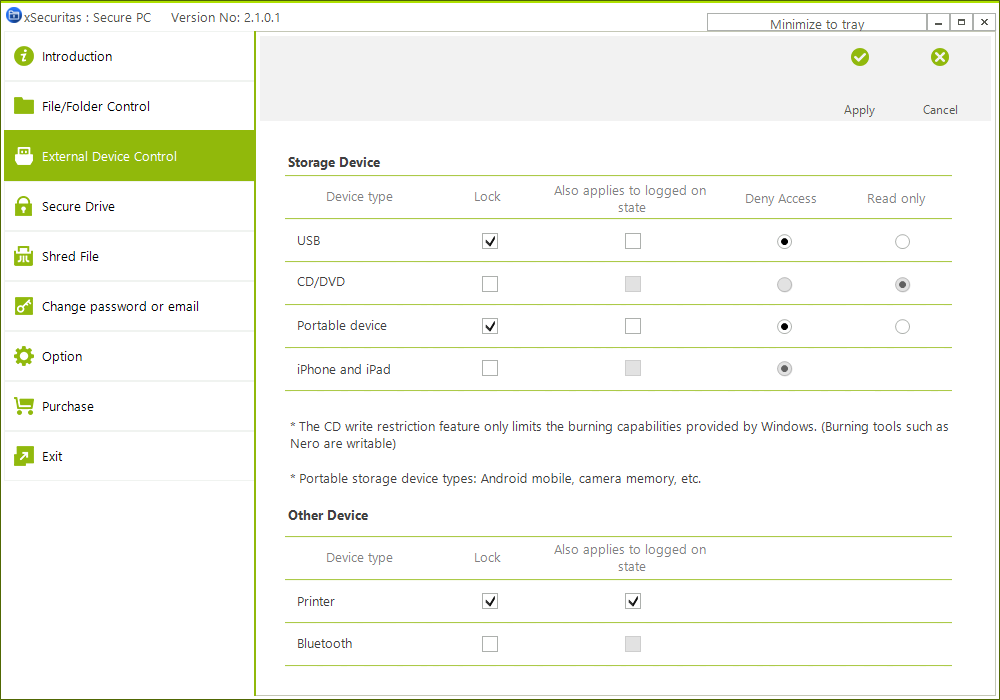Click the Deny Access column header

[x=781, y=199]
